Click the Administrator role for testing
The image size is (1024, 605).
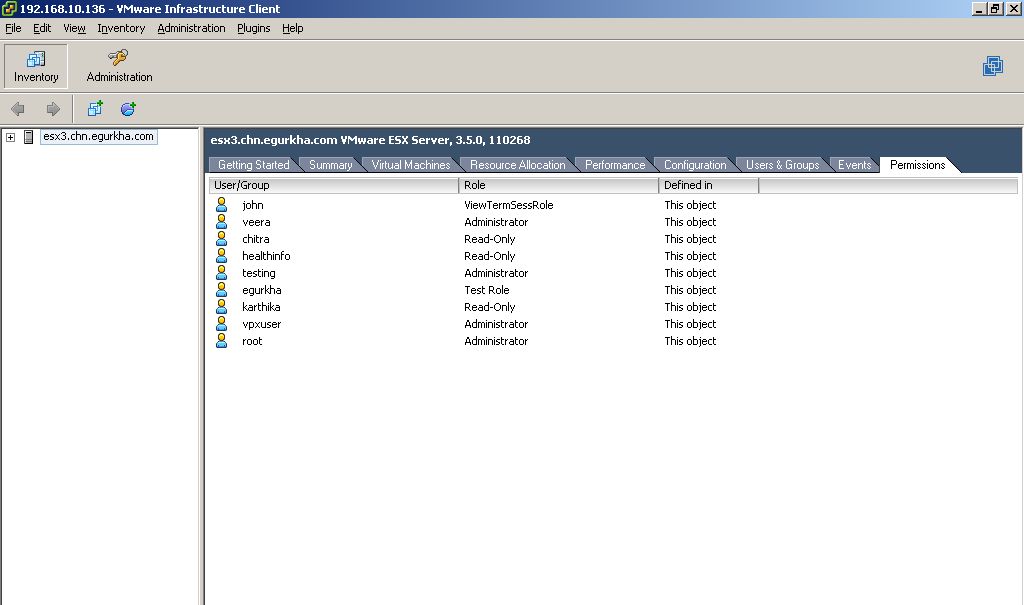pos(496,272)
